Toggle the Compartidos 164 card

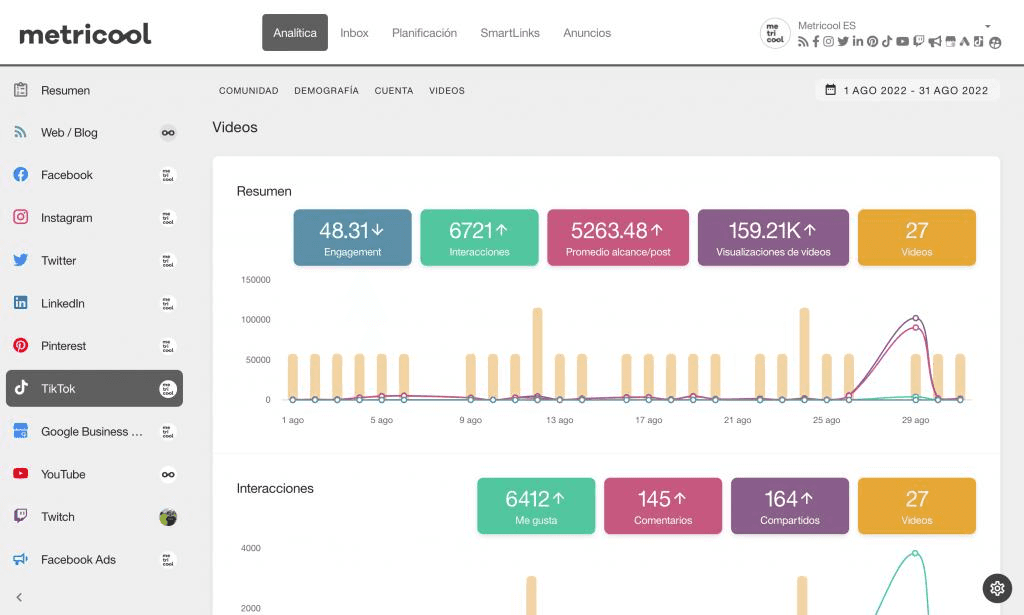coord(790,506)
